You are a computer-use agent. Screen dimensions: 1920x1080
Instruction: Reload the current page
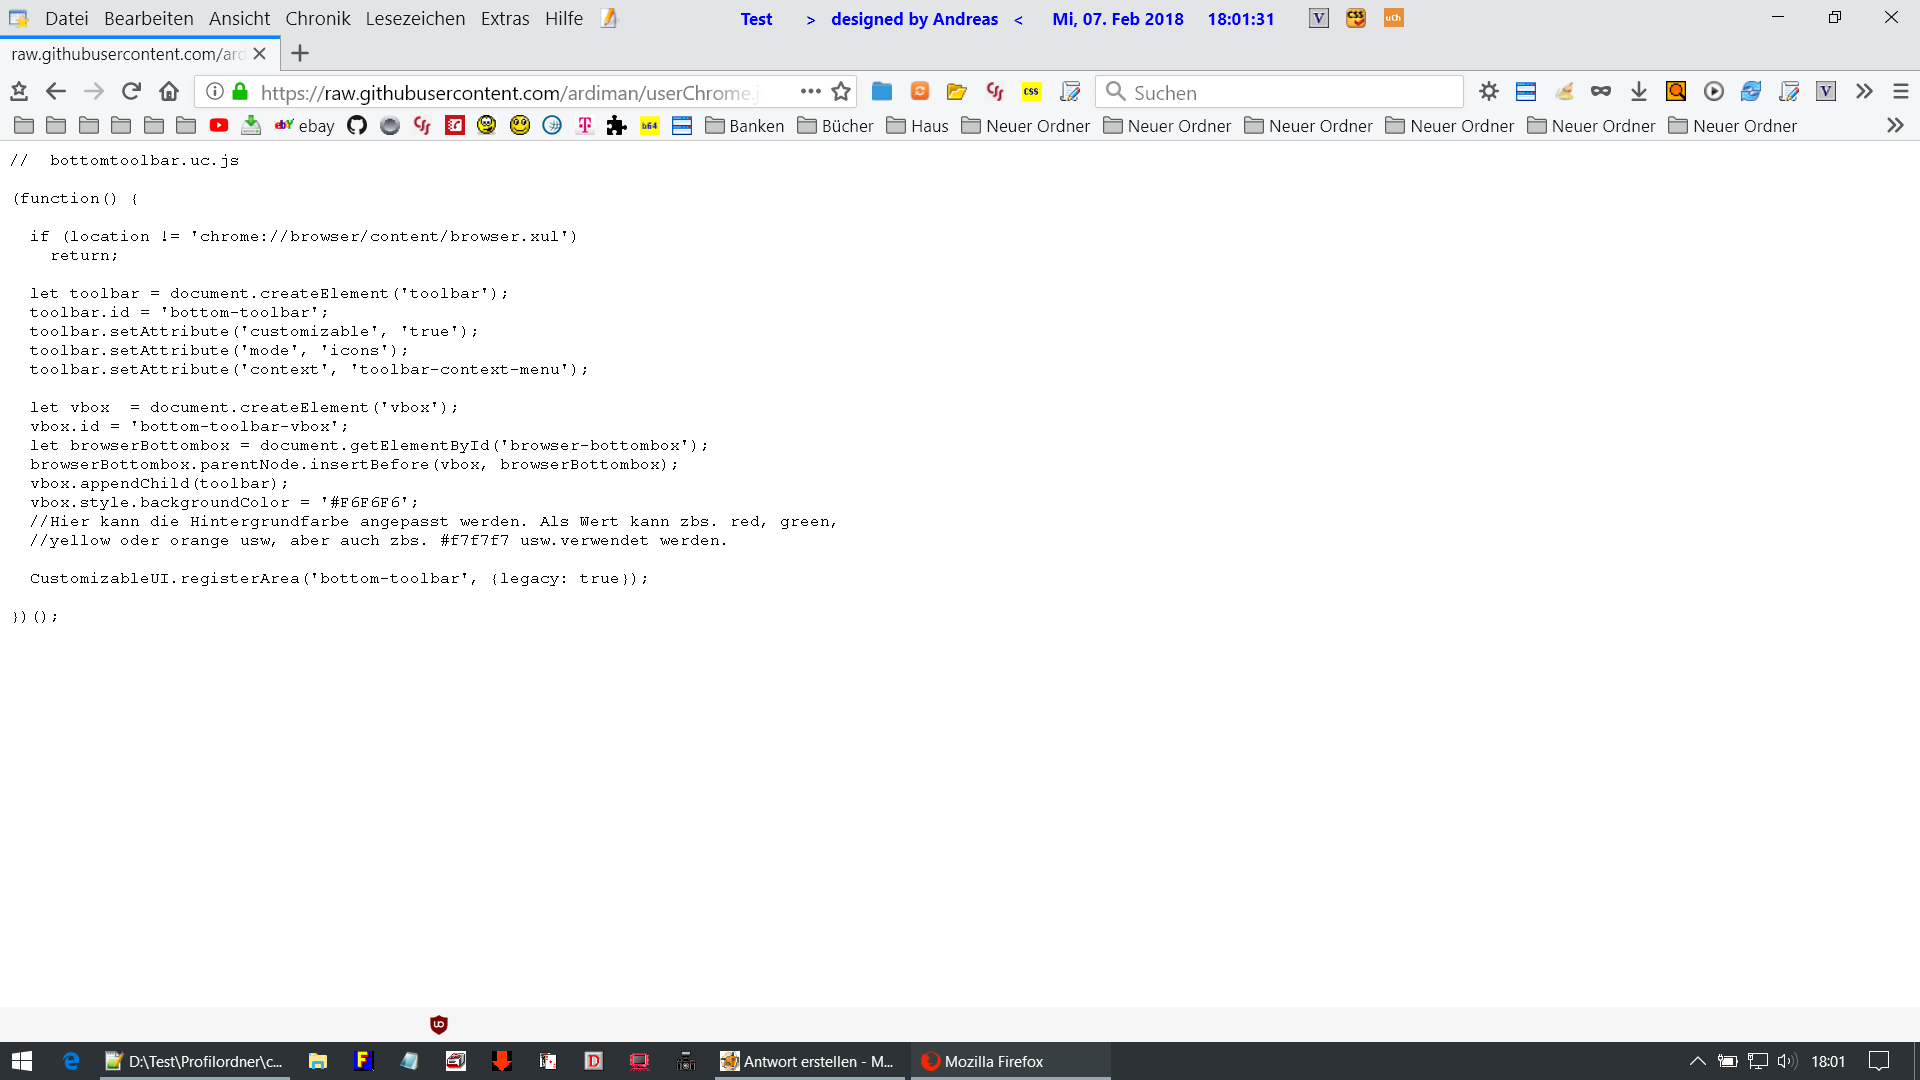click(x=131, y=92)
